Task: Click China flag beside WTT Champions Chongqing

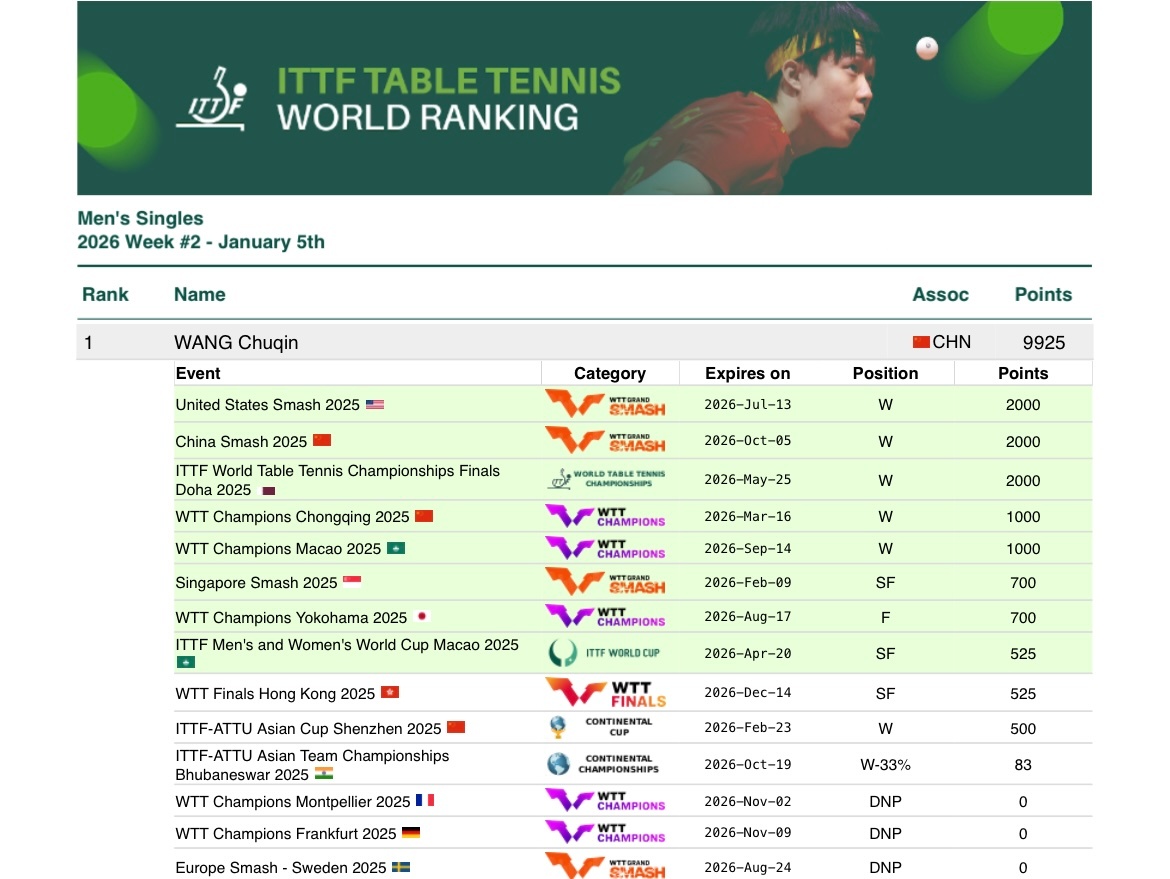Action: [x=424, y=516]
